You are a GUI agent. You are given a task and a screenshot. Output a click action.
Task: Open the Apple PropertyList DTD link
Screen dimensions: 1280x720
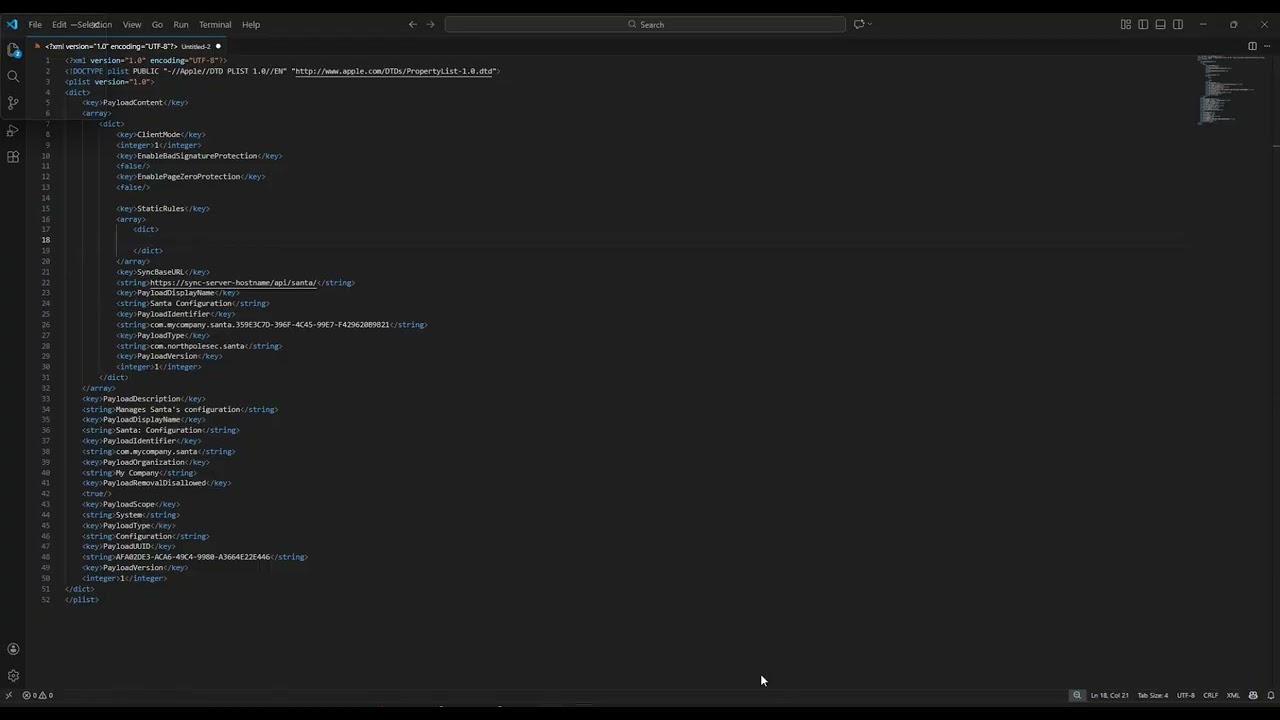pos(394,71)
